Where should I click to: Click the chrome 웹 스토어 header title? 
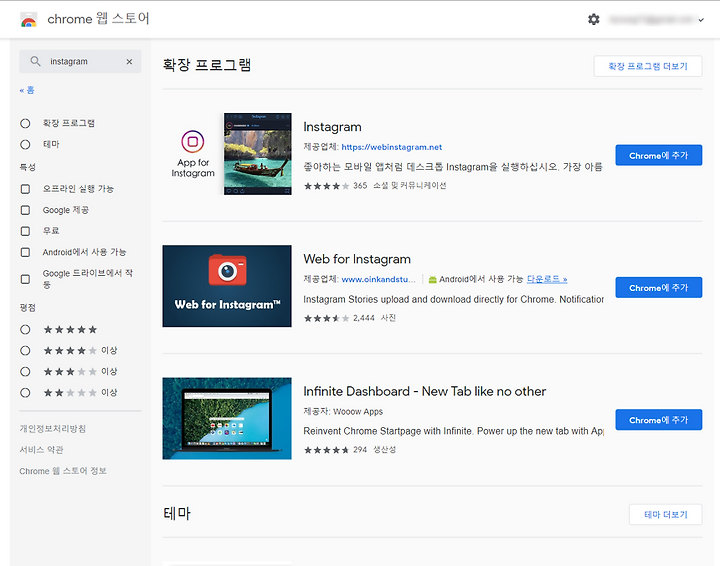[98, 18]
